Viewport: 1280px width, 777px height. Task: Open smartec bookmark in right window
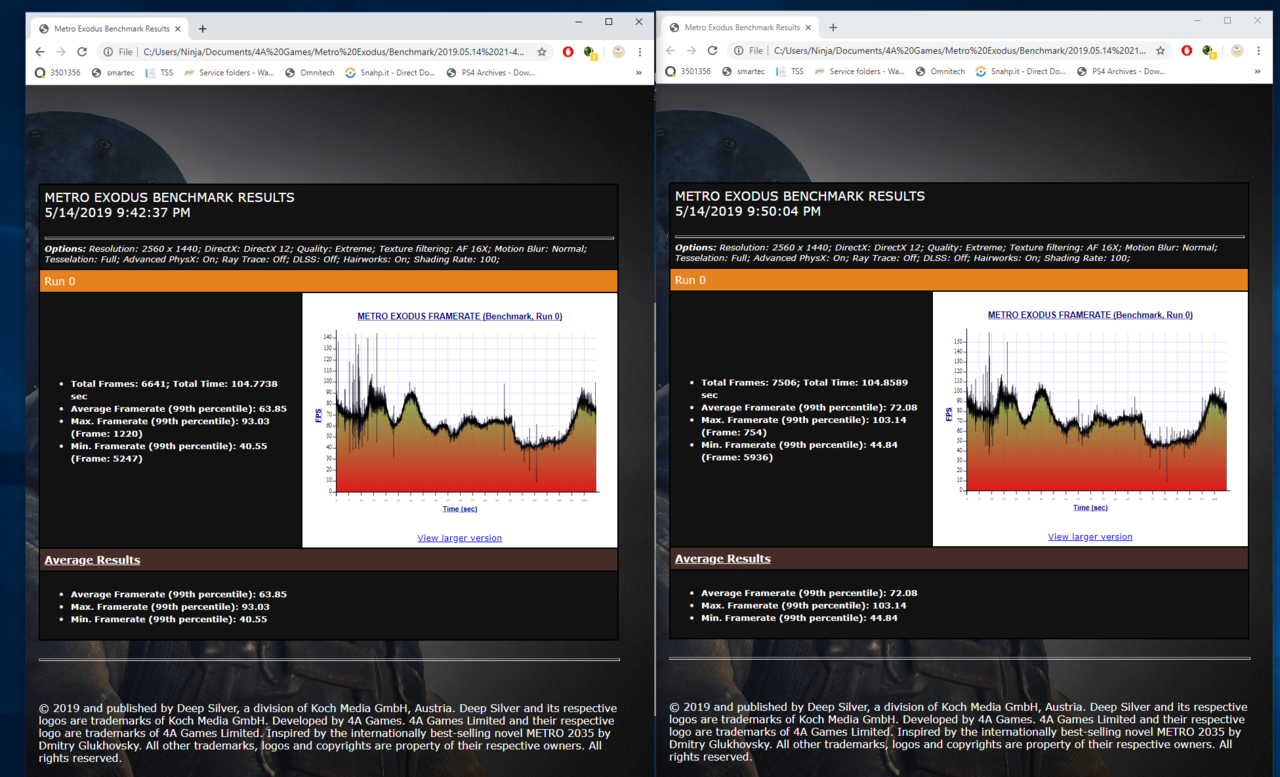743,71
